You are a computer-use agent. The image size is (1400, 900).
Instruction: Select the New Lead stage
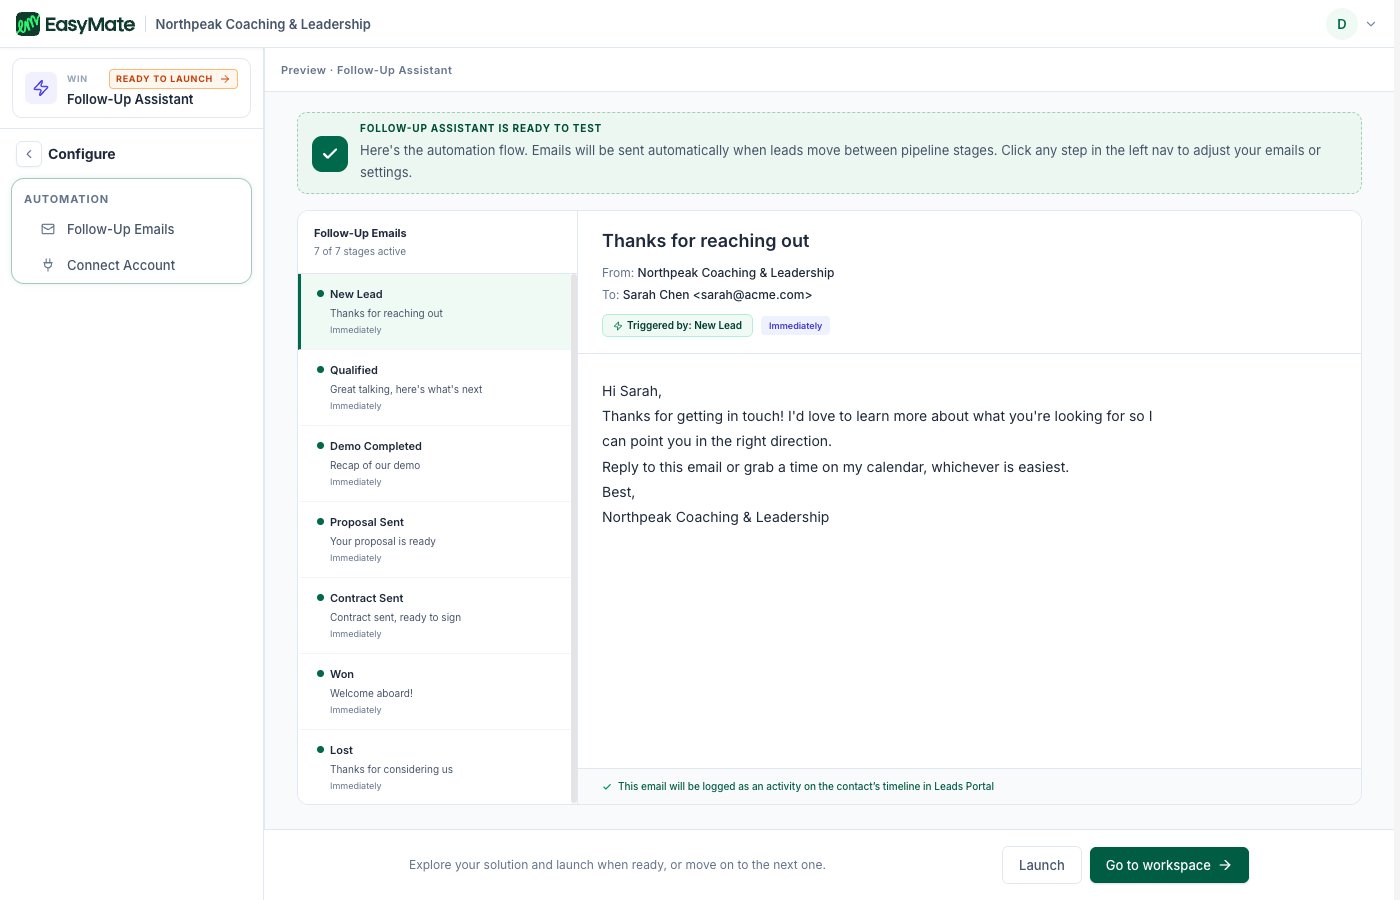435,311
